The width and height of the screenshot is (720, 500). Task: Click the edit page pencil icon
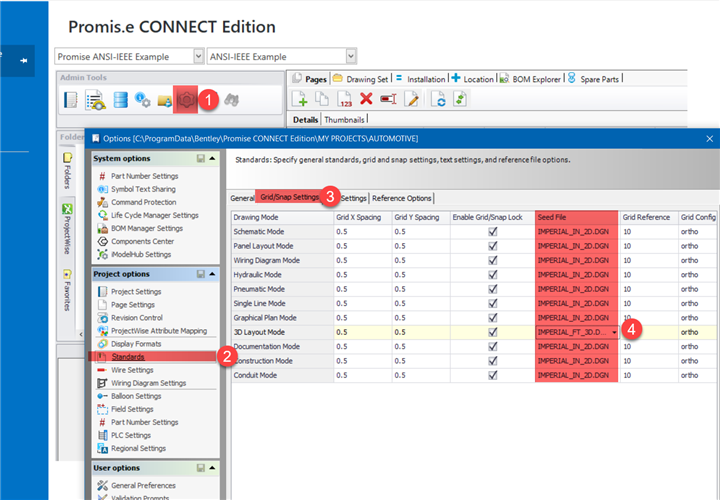[411, 99]
